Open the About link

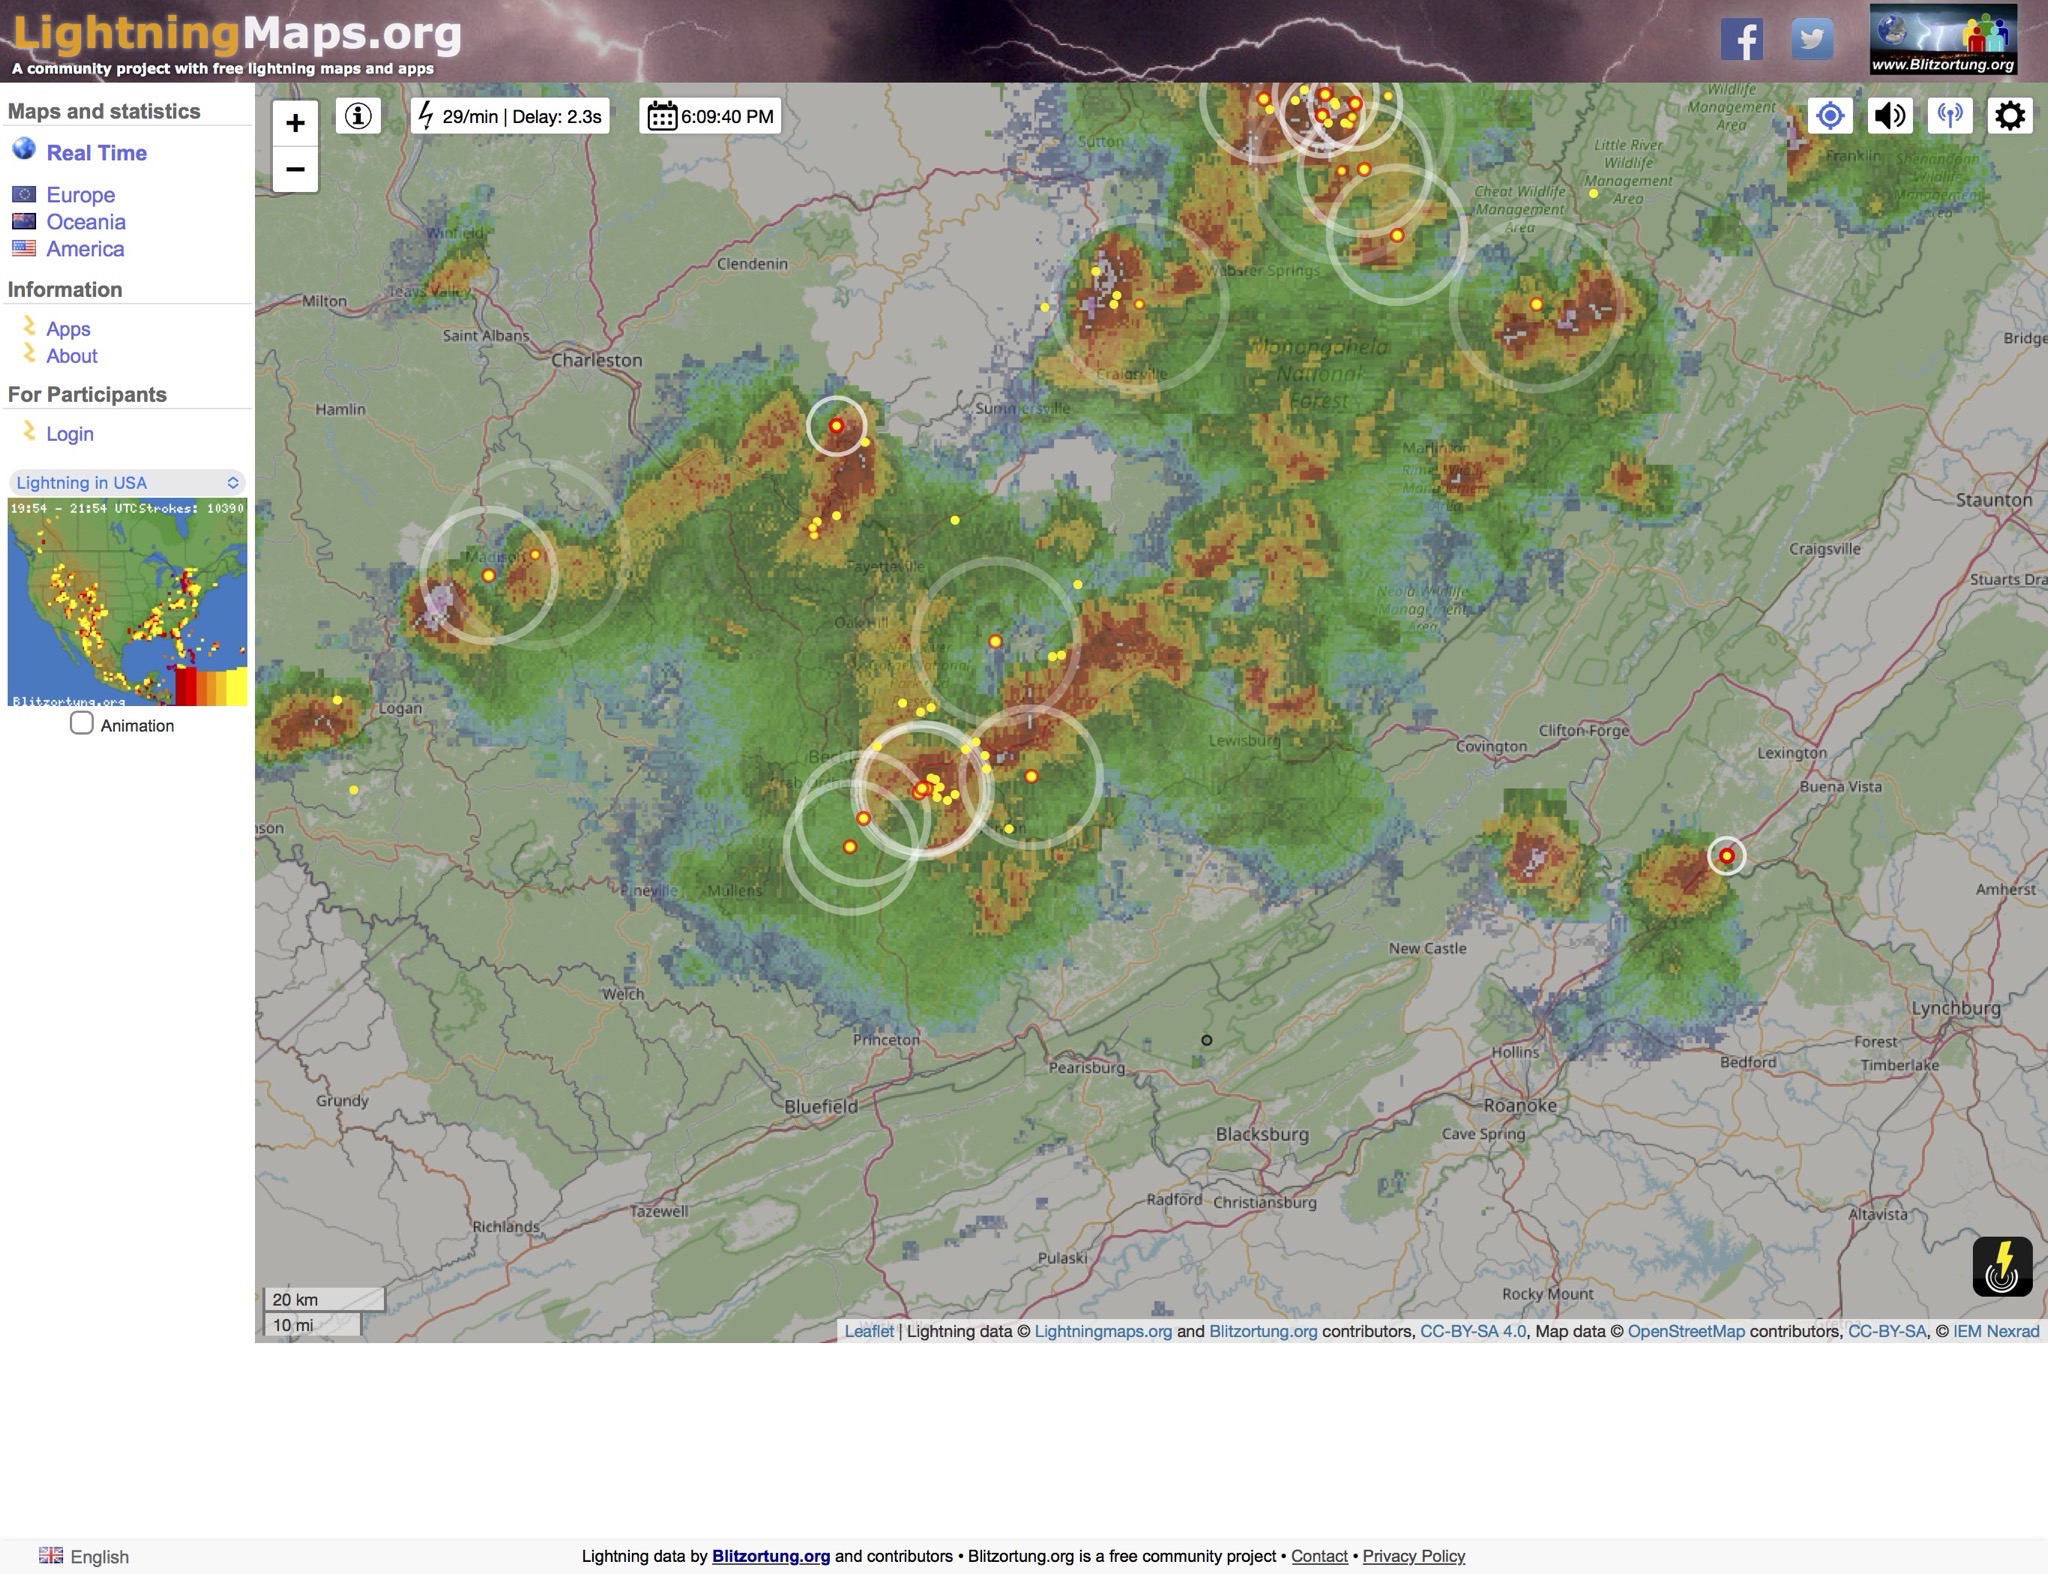click(72, 356)
